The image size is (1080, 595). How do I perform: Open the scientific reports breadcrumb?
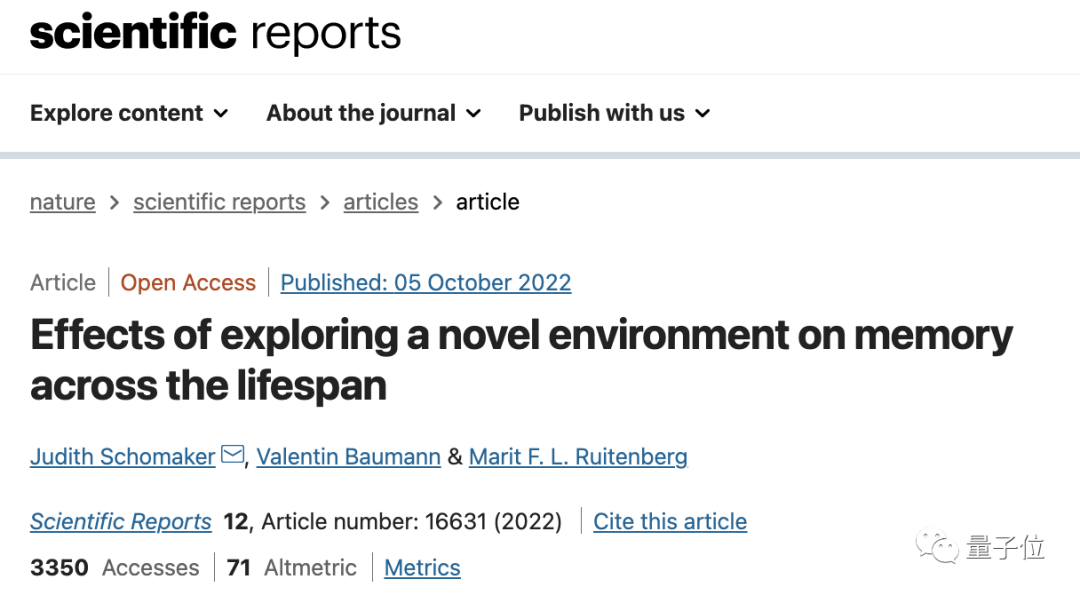219,202
